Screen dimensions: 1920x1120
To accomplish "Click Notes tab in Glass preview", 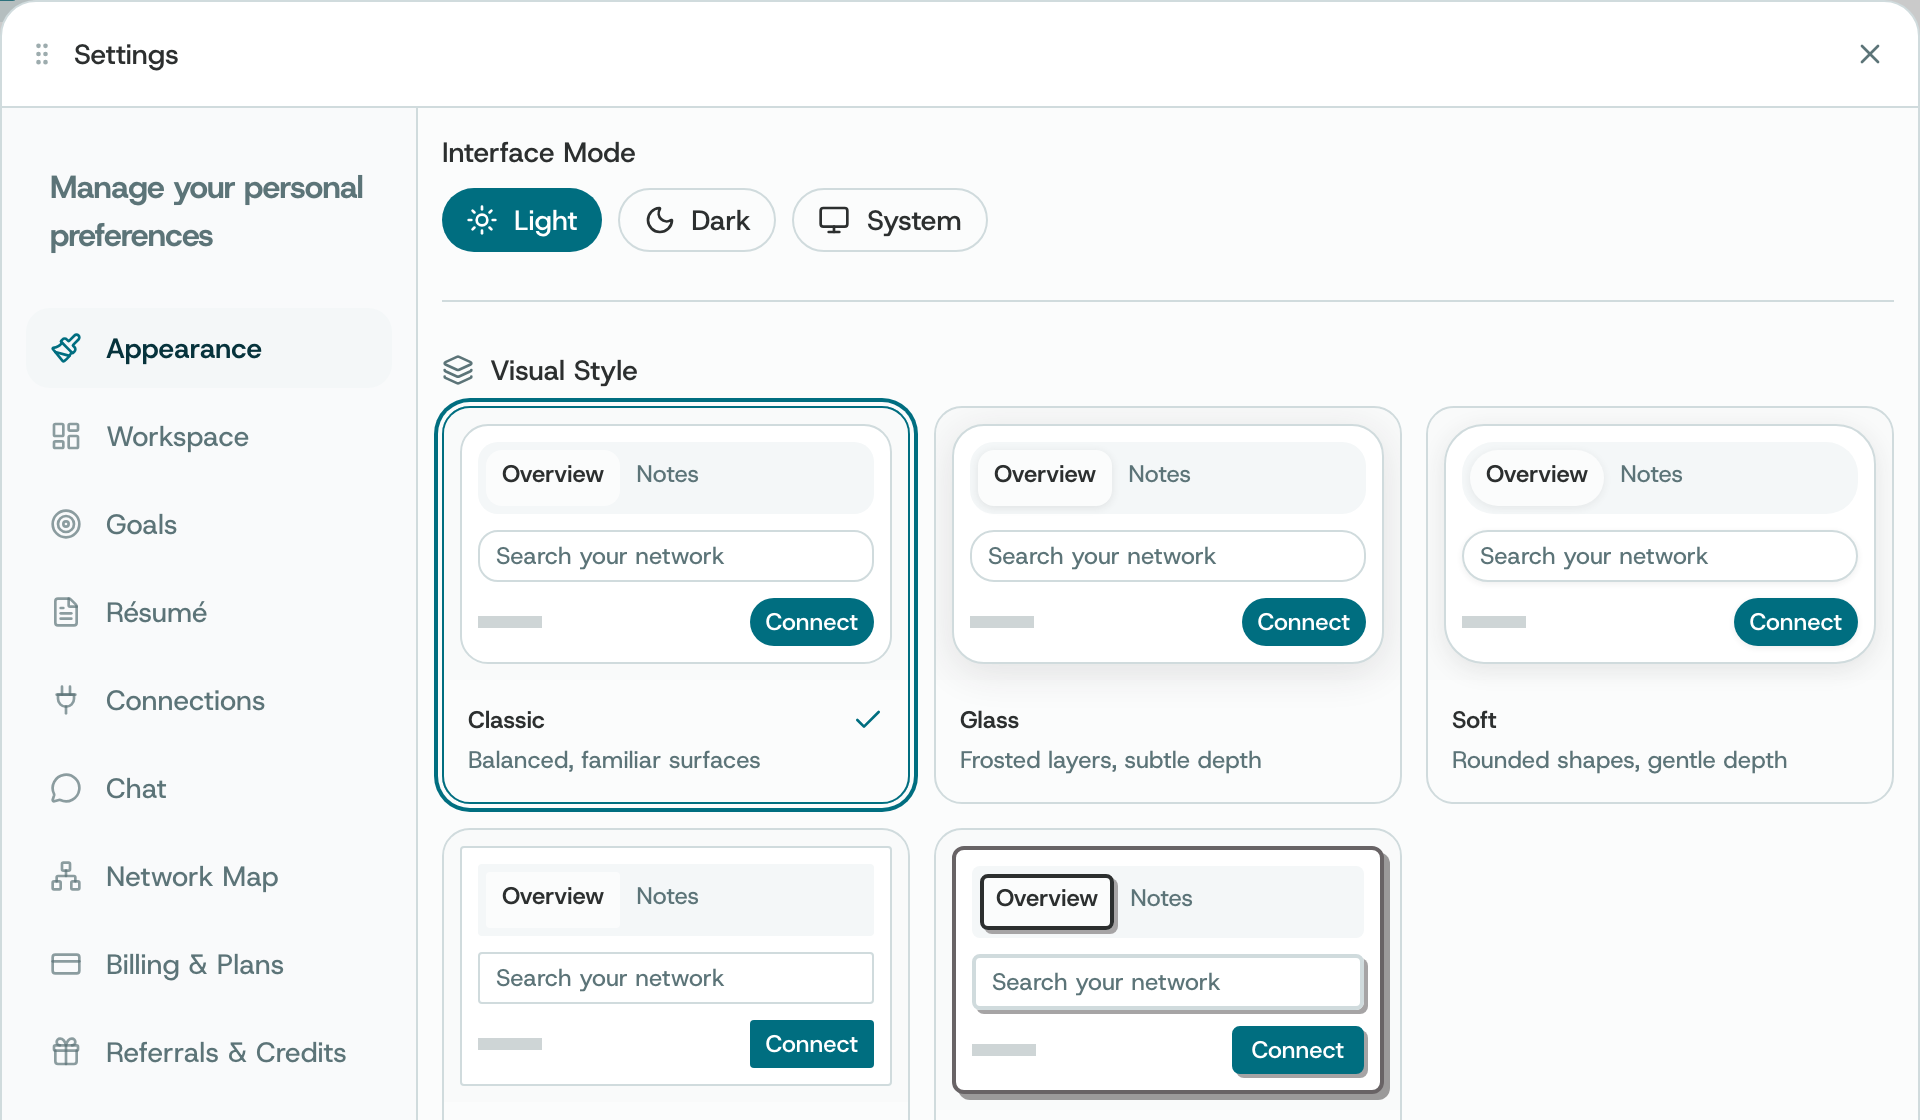I will (1159, 474).
